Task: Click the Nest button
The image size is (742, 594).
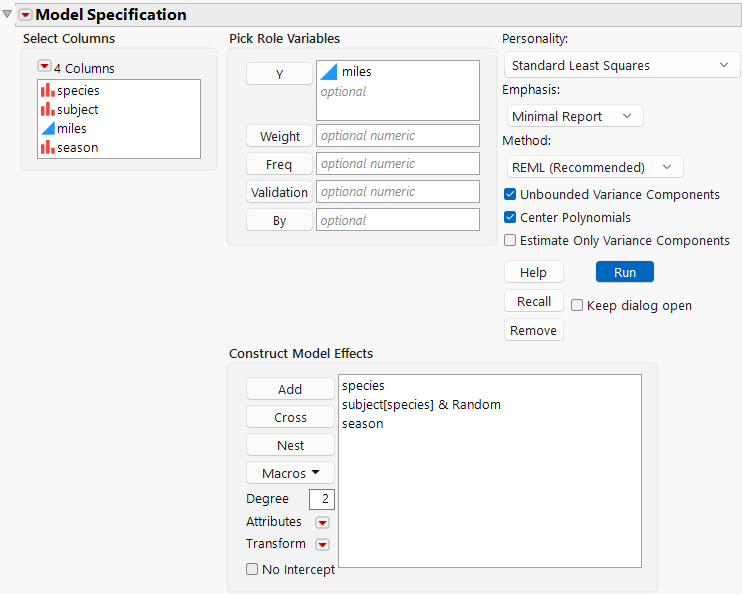Action: click(x=290, y=445)
